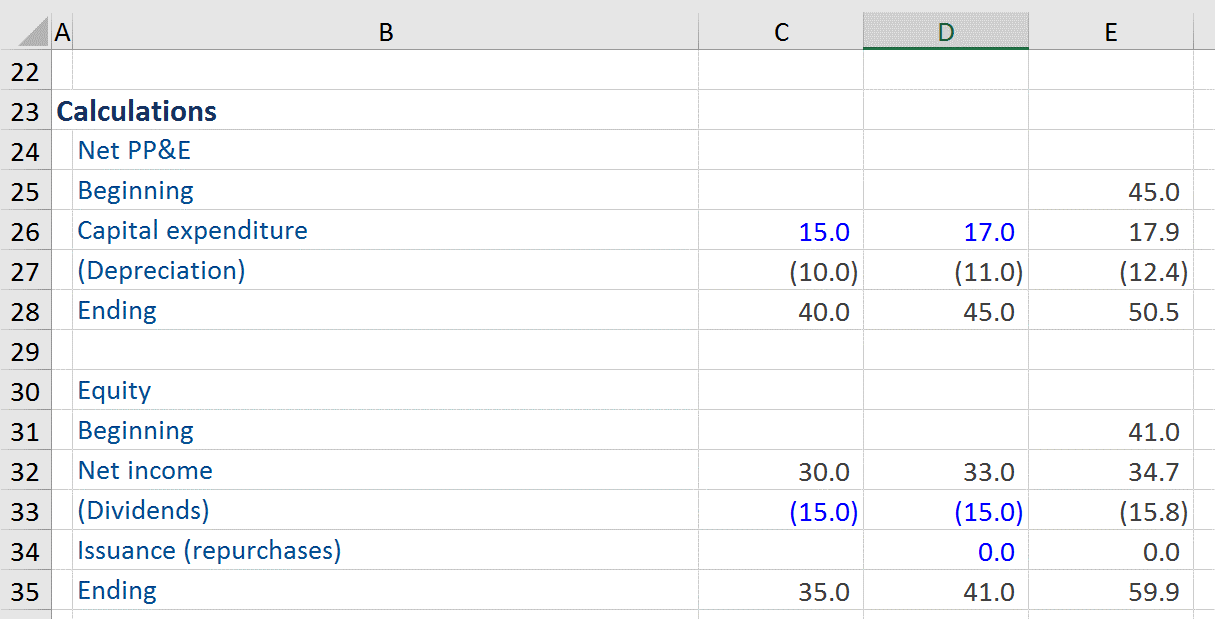Select row 35 header
The image size is (1215, 619).
tap(27, 591)
